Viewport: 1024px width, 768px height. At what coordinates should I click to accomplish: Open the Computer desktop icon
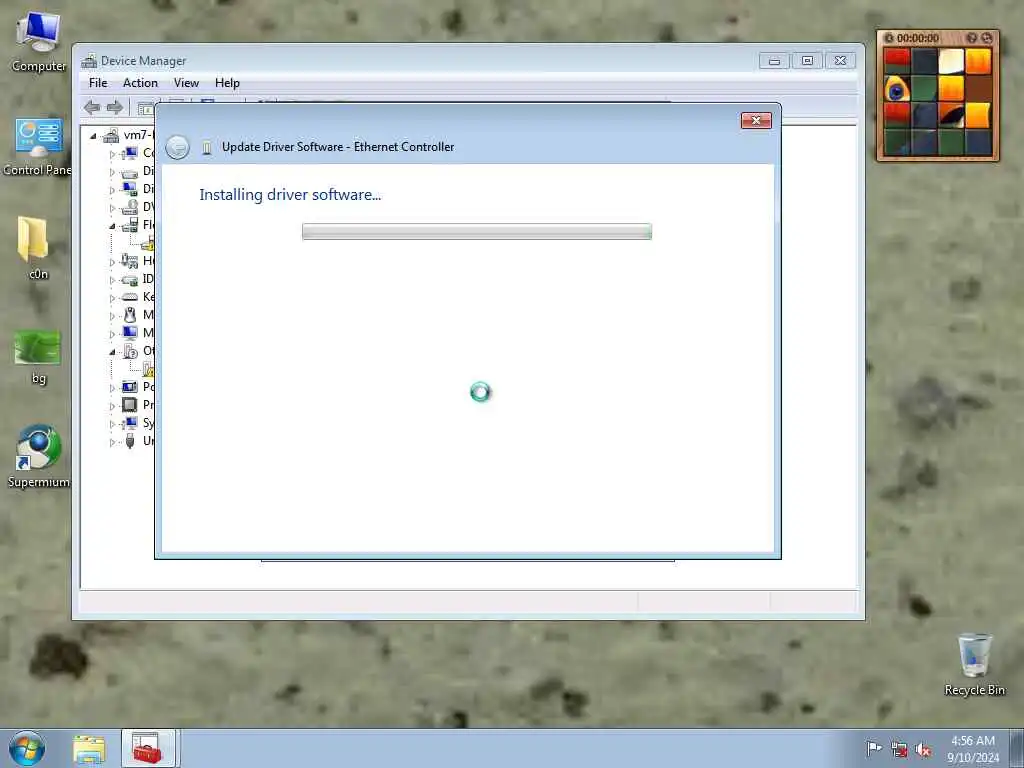[39, 42]
